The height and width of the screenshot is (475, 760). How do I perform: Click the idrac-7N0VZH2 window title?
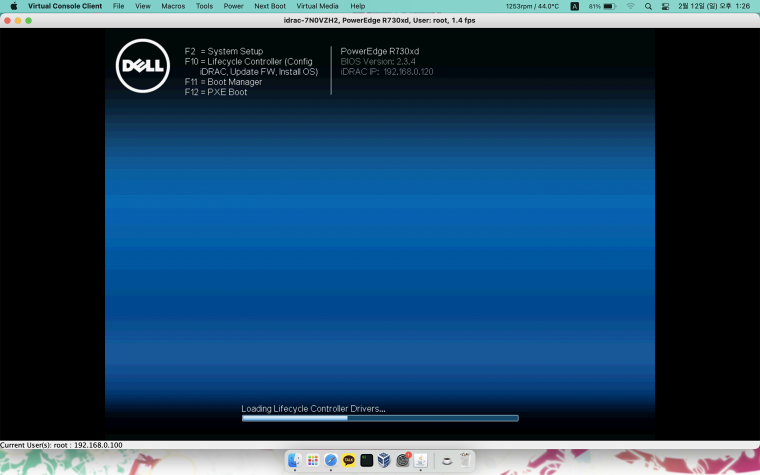click(x=380, y=20)
